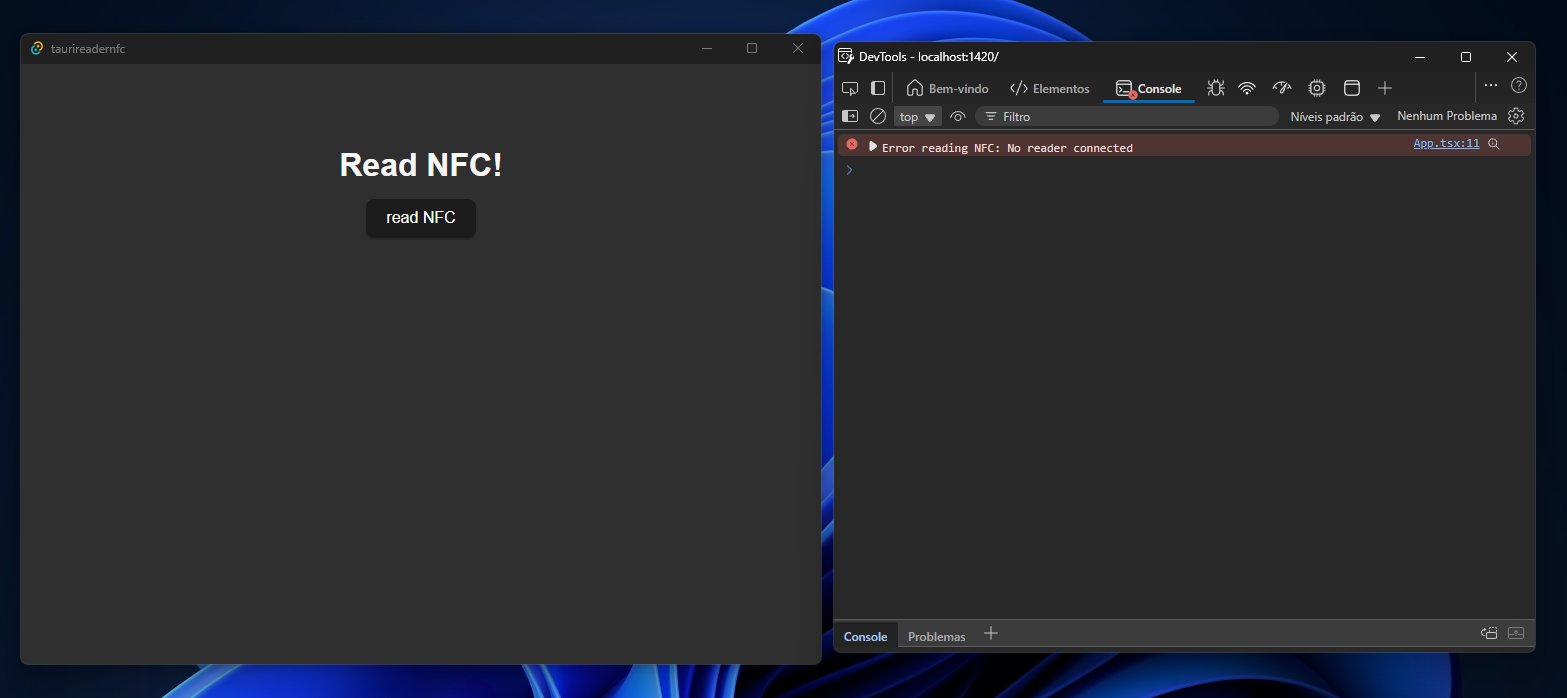Add more tools with the top plus icon
This screenshot has width=1567, height=698.
tap(1385, 88)
